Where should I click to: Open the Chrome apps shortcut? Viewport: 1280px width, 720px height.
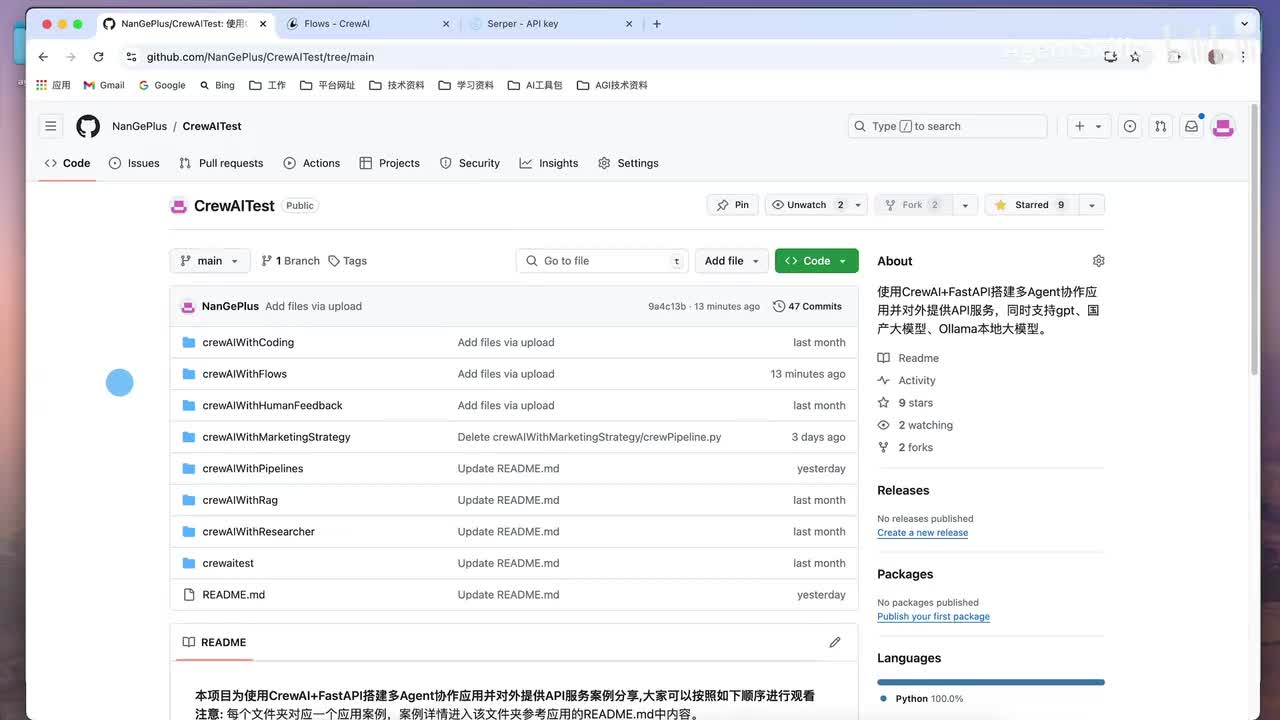53,85
